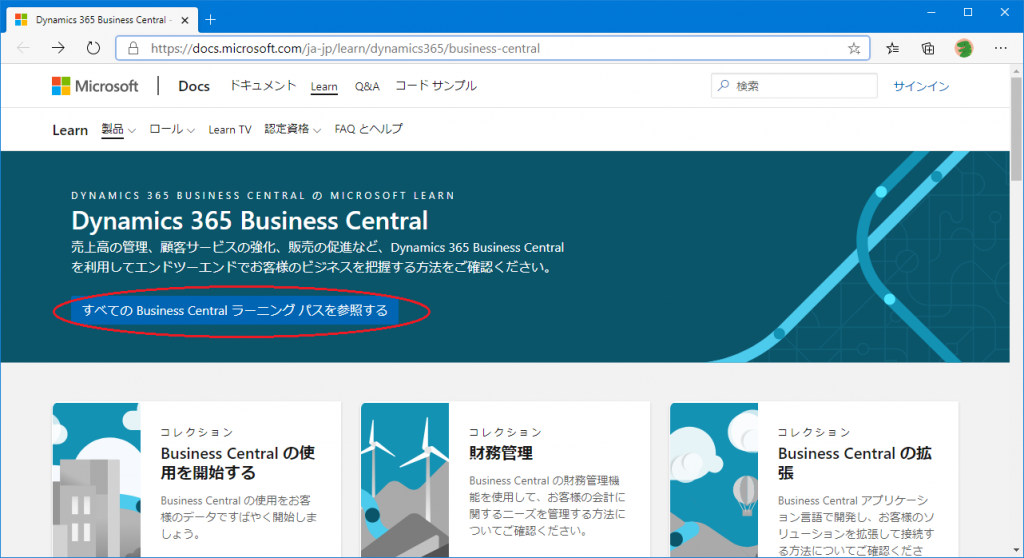1024x558 pixels.
Task: Select the Learn top navigation item
Action: [324, 86]
